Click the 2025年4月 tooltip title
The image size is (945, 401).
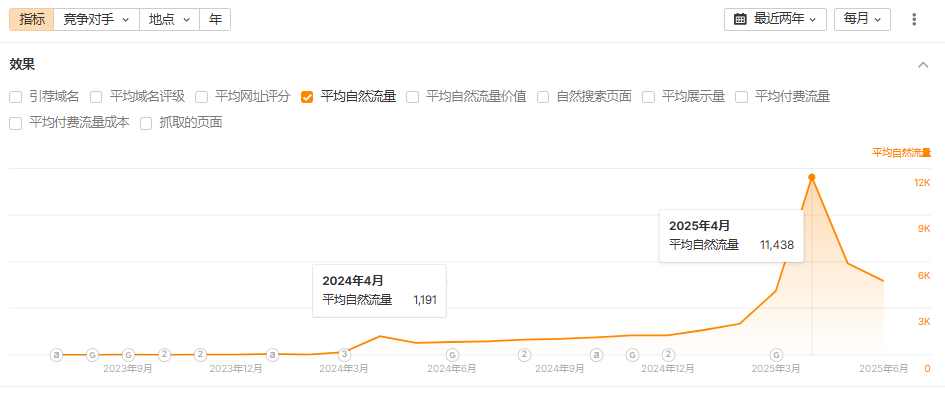699,226
